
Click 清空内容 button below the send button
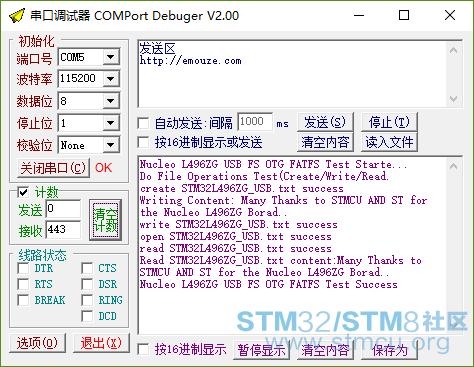pyautogui.click(x=325, y=142)
